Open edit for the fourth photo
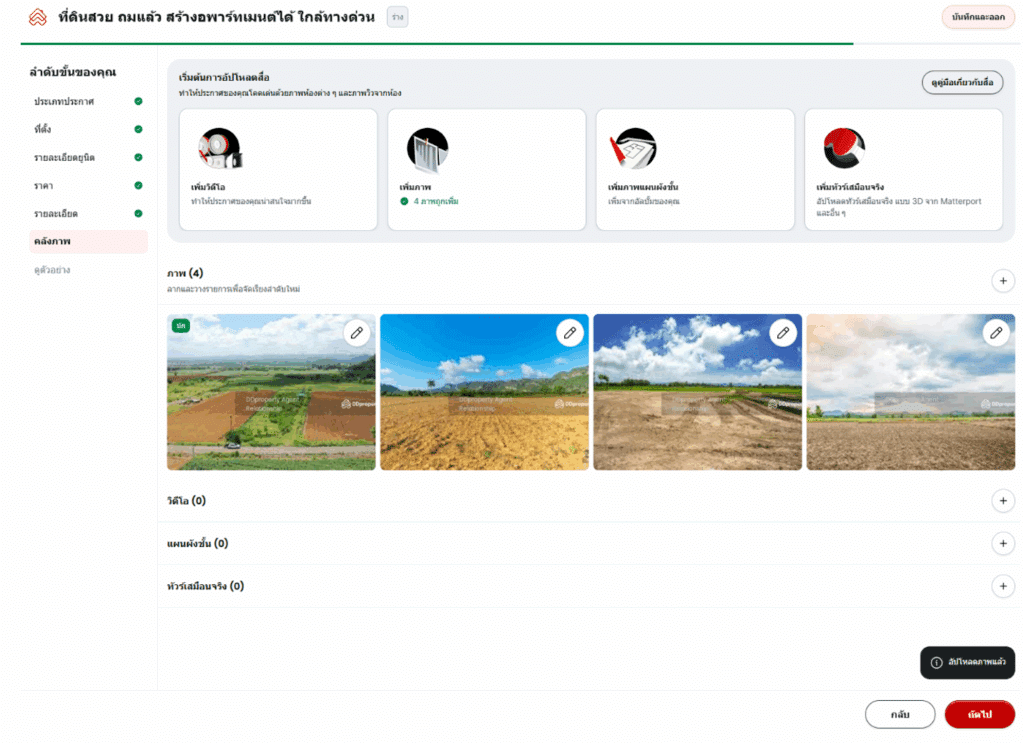 tap(996, 333)
